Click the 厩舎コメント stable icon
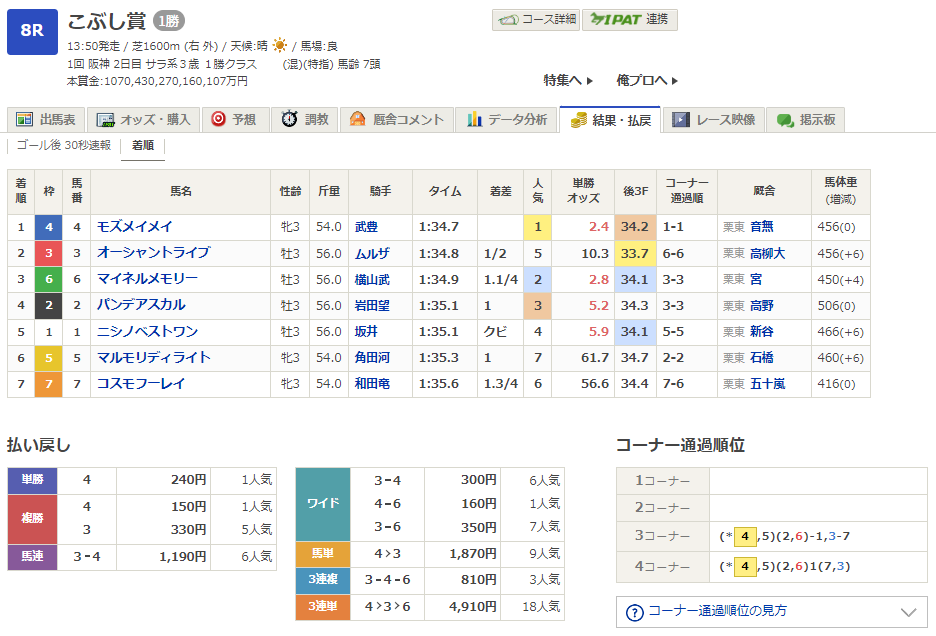 pyautogui.click(x=358, y=120)
